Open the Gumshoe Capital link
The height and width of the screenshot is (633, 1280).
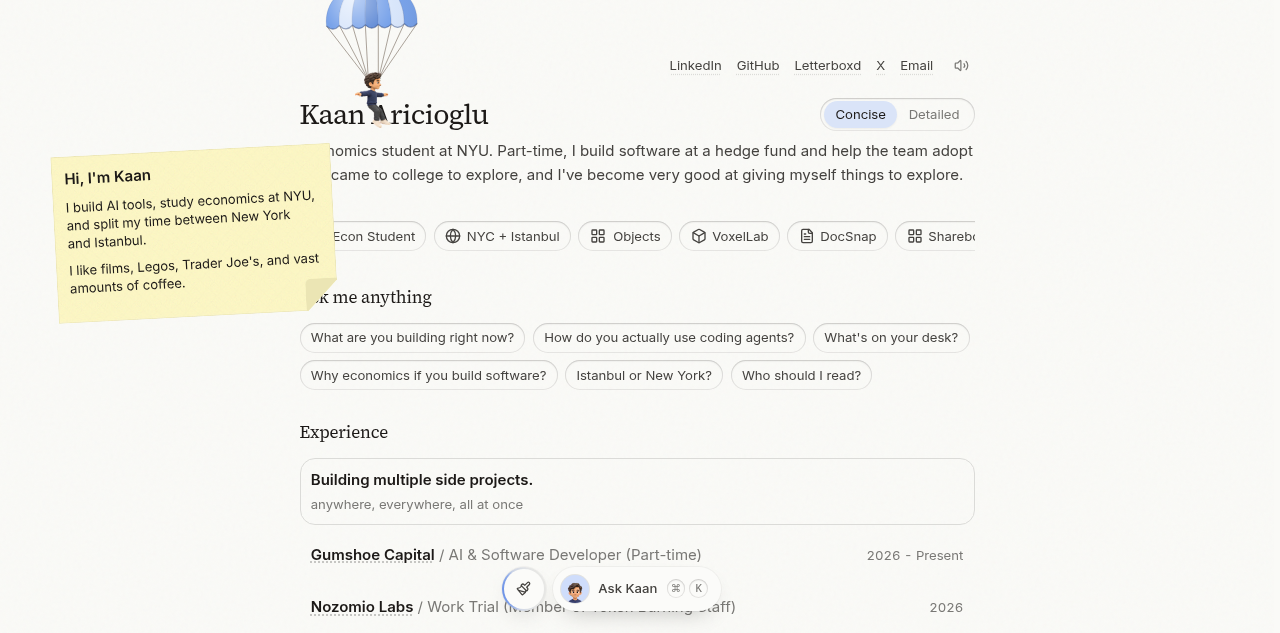[x=373, y=555]
